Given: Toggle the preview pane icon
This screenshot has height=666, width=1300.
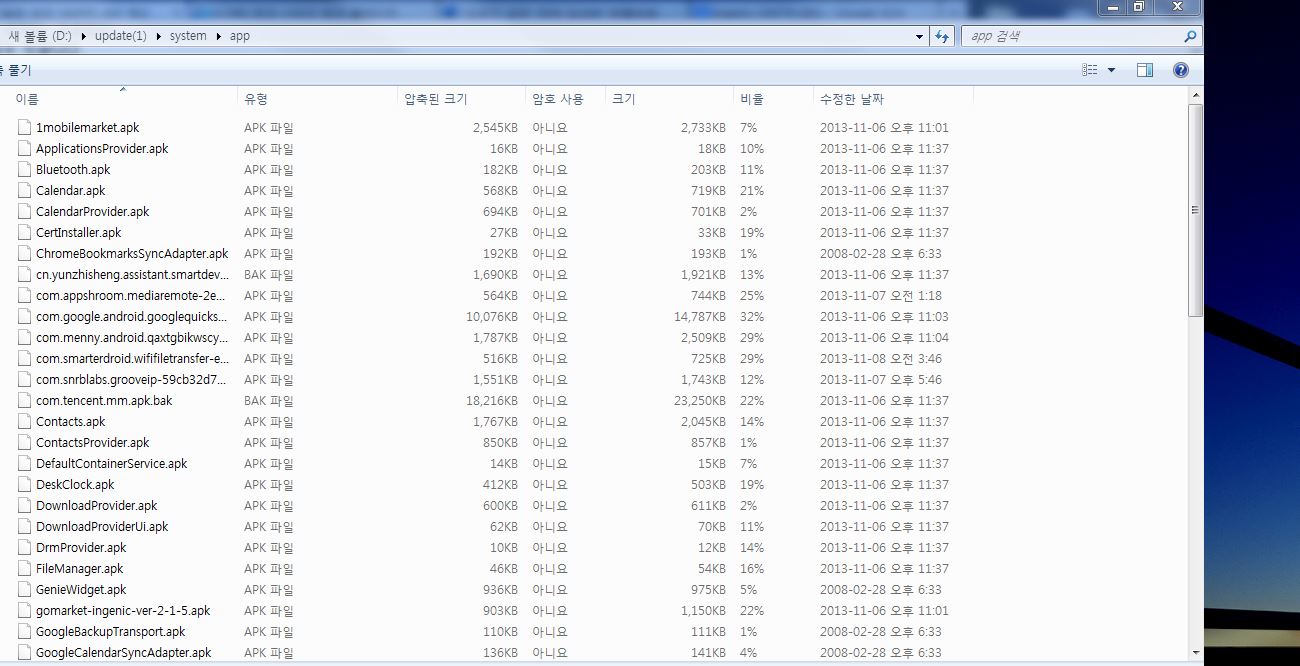Looking at the screenshot, I should 1145,70.
